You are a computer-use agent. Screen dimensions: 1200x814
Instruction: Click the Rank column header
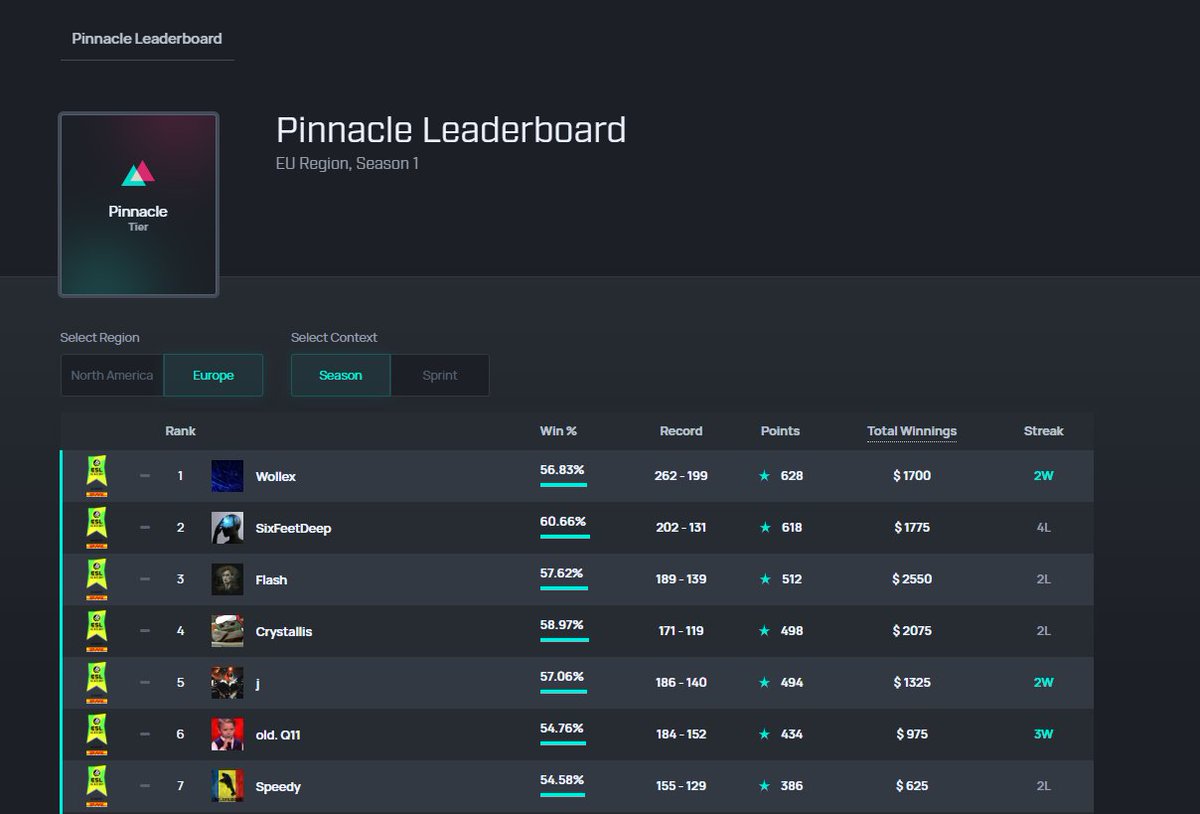coord(180,431)
